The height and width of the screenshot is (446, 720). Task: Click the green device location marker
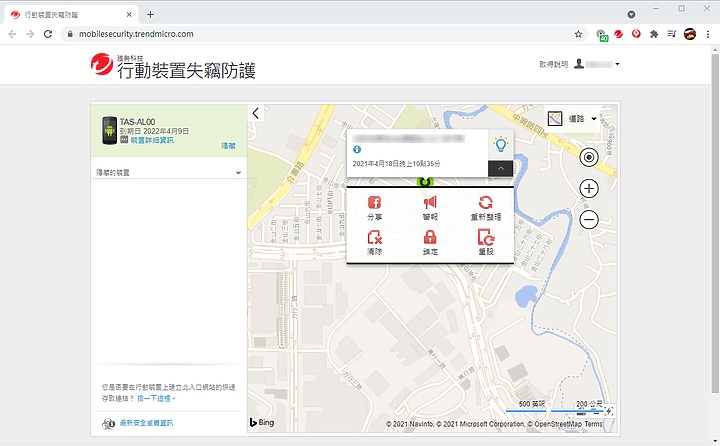click(425, 181)
